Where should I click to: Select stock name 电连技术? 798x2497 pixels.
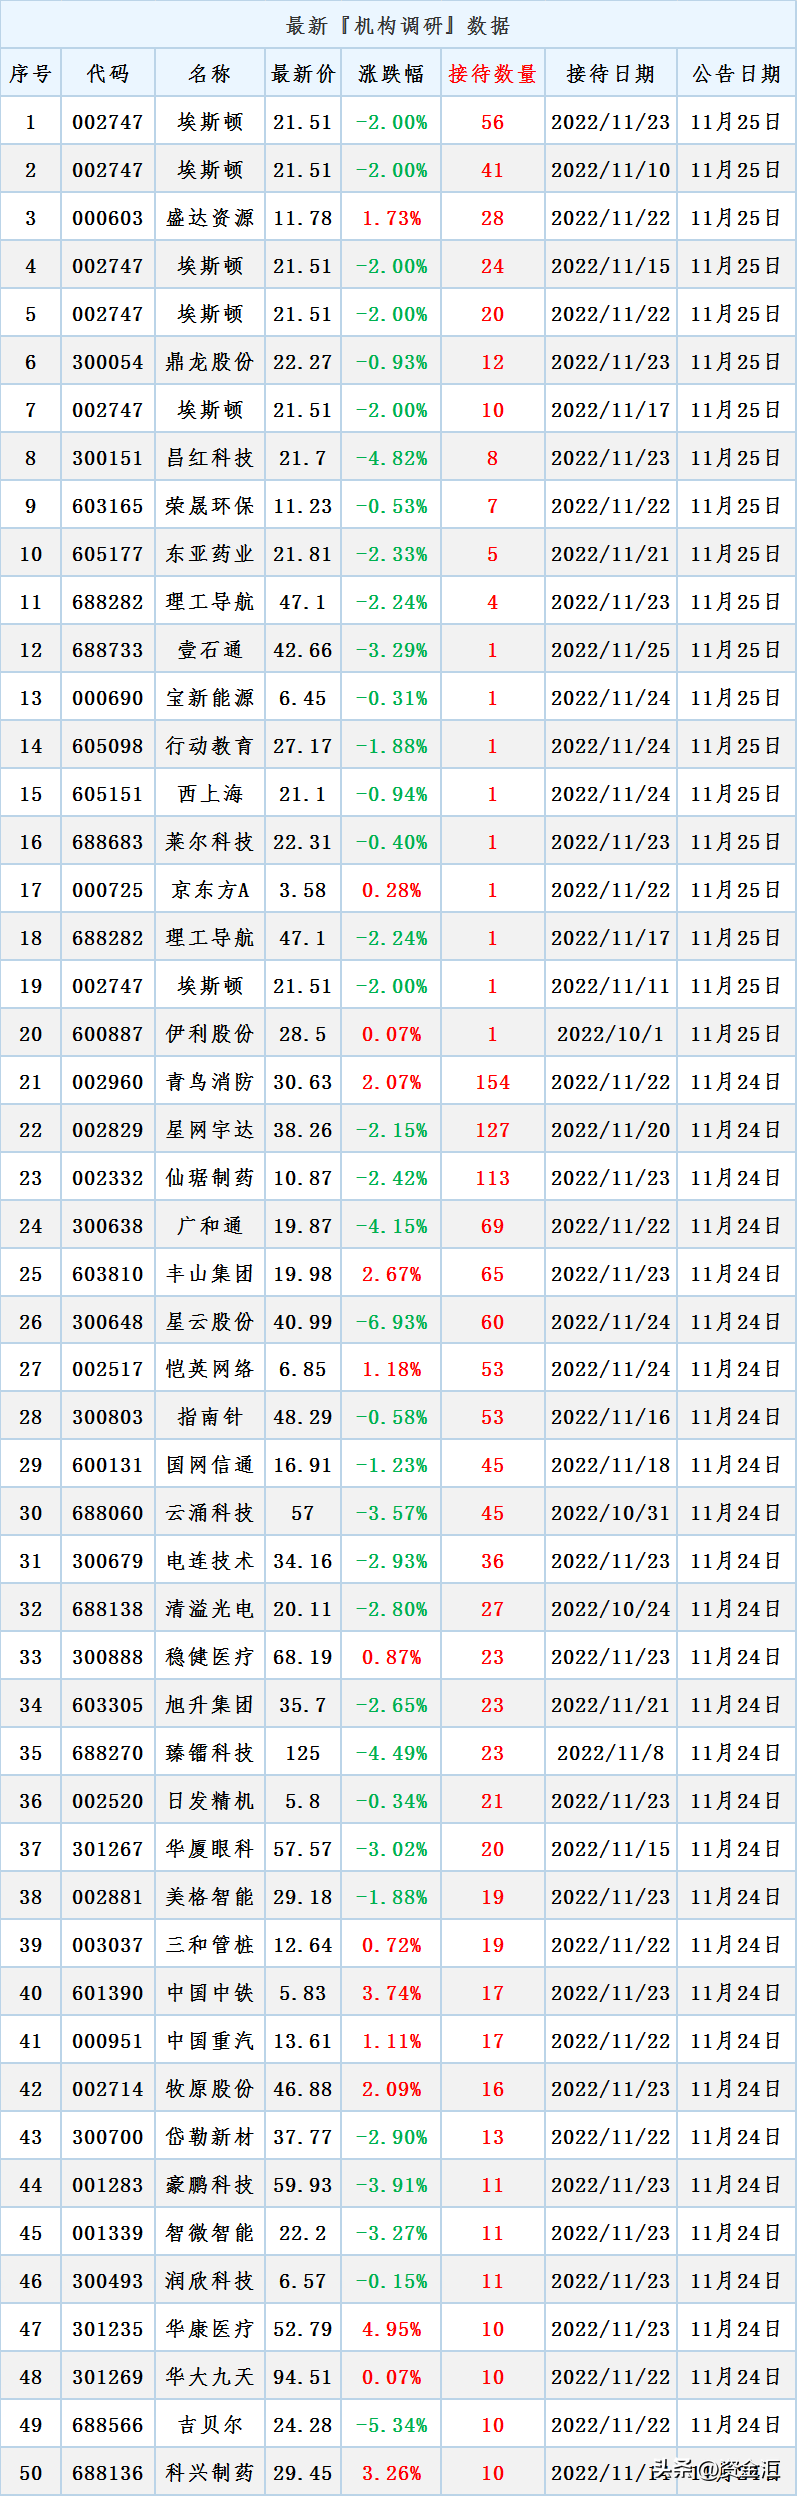[x=210, y=1561]
